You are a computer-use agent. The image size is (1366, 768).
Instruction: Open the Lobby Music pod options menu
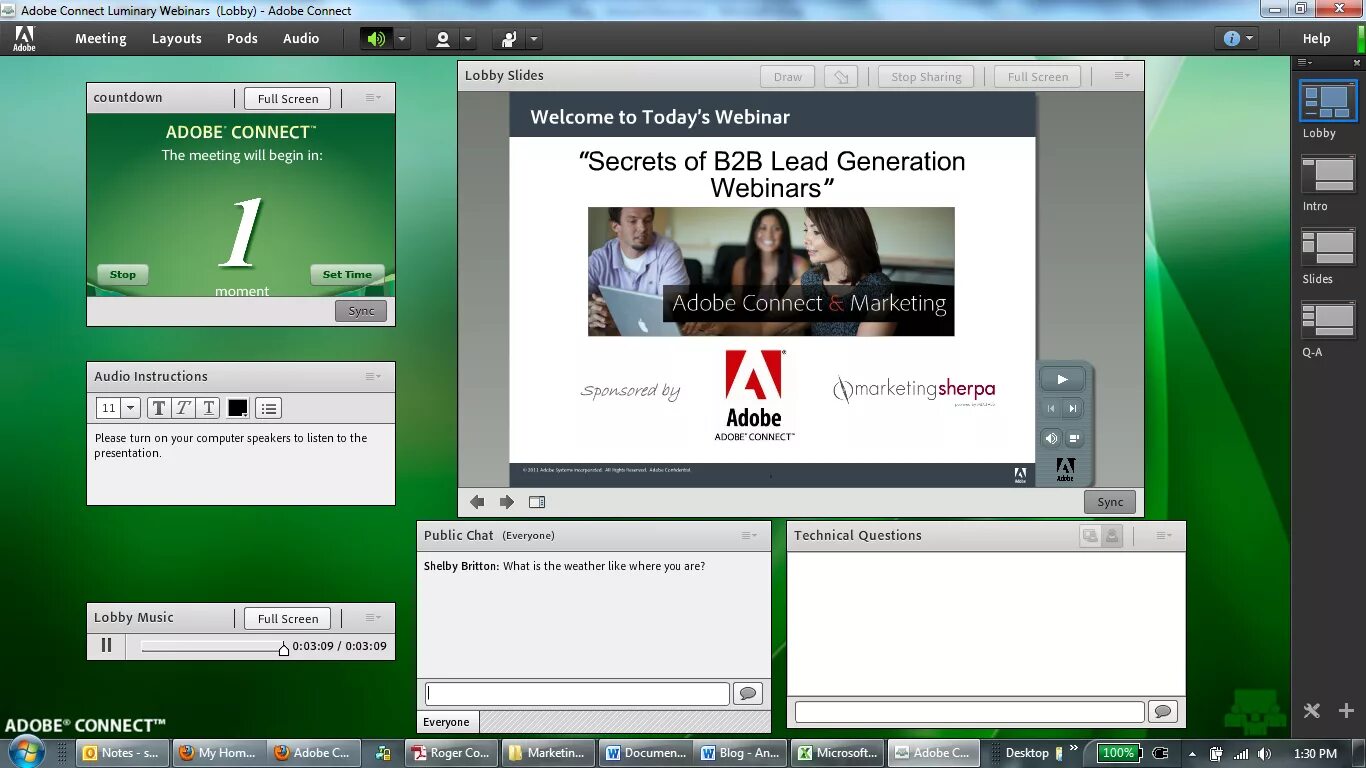click(373, 618)
